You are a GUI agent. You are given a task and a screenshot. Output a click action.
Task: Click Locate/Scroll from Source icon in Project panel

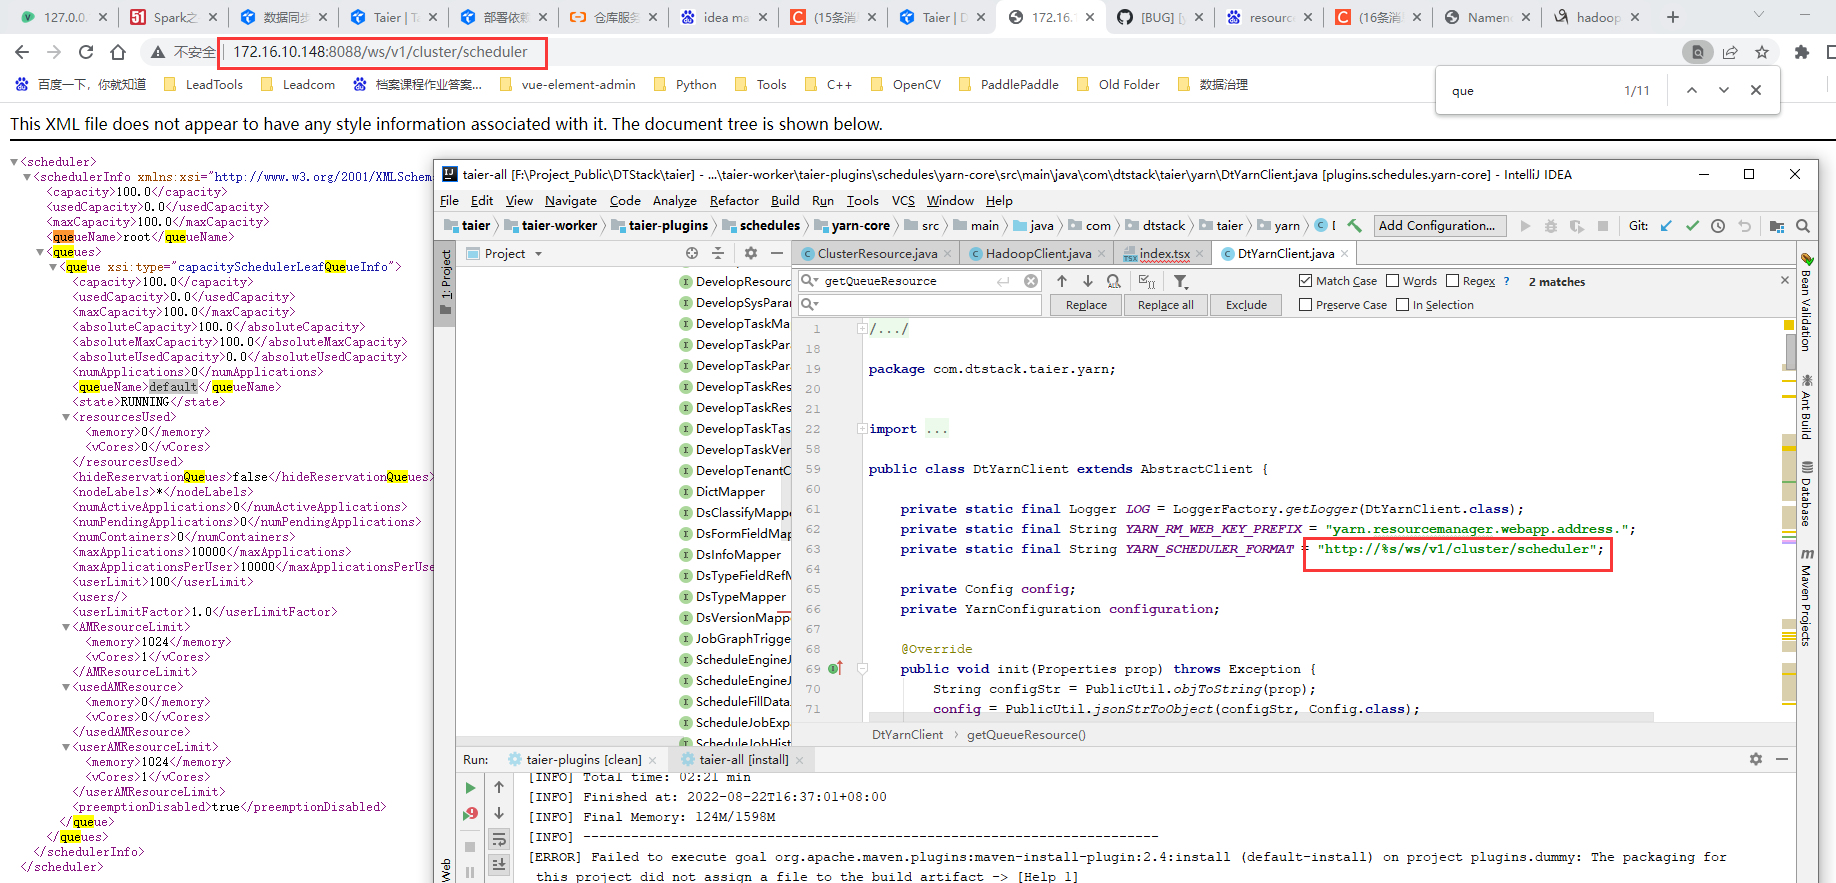point(692,254)
